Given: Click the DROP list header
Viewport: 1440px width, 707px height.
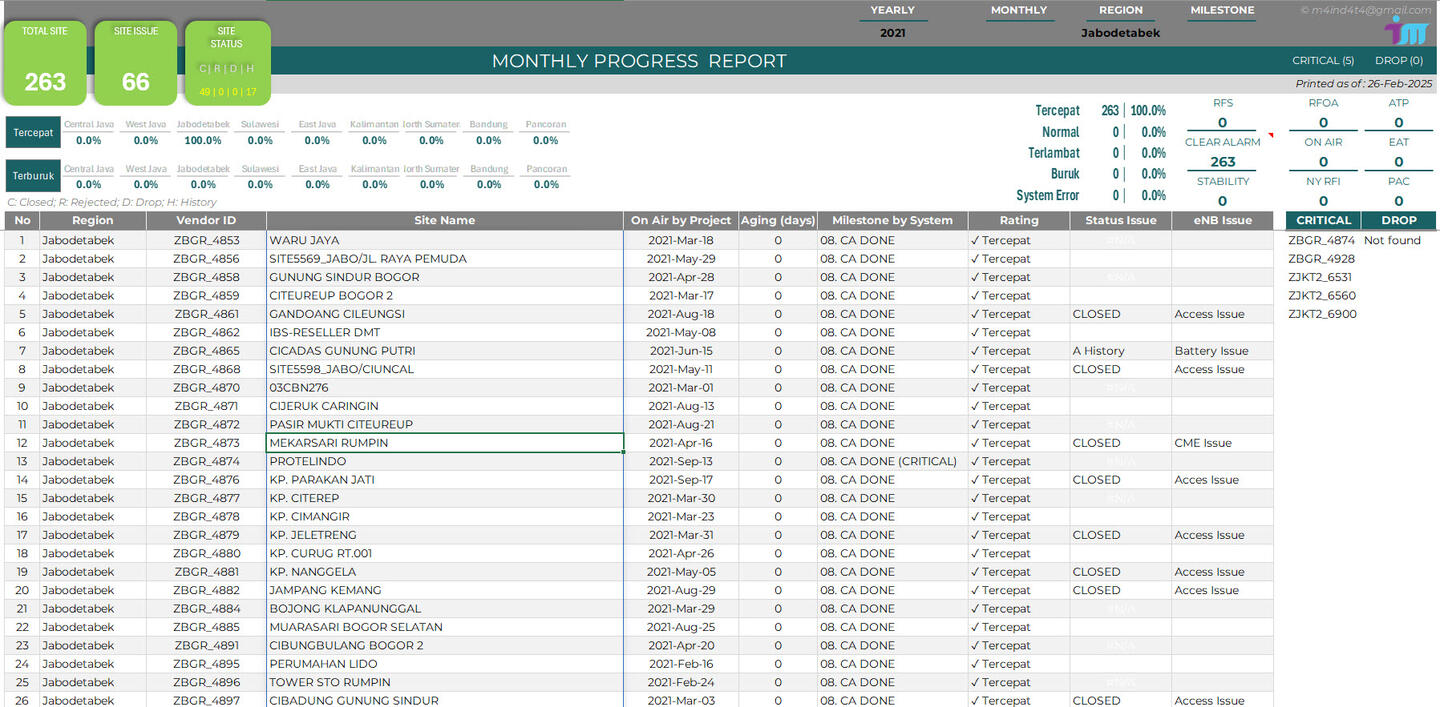Looking at the screenshot, I should pyautogui.click(x=1399, y=220).
